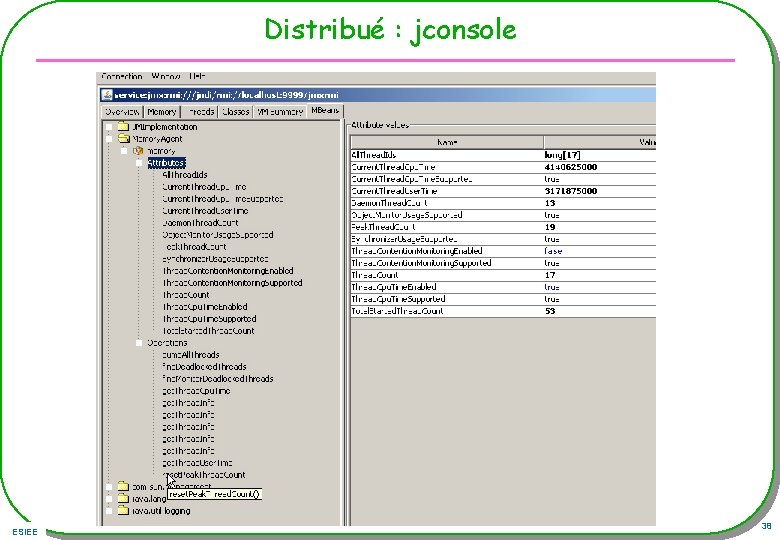Select DaemonThreadCount in the tree
This screenshot has height=540, width=780.
click(x=200, y=222)
